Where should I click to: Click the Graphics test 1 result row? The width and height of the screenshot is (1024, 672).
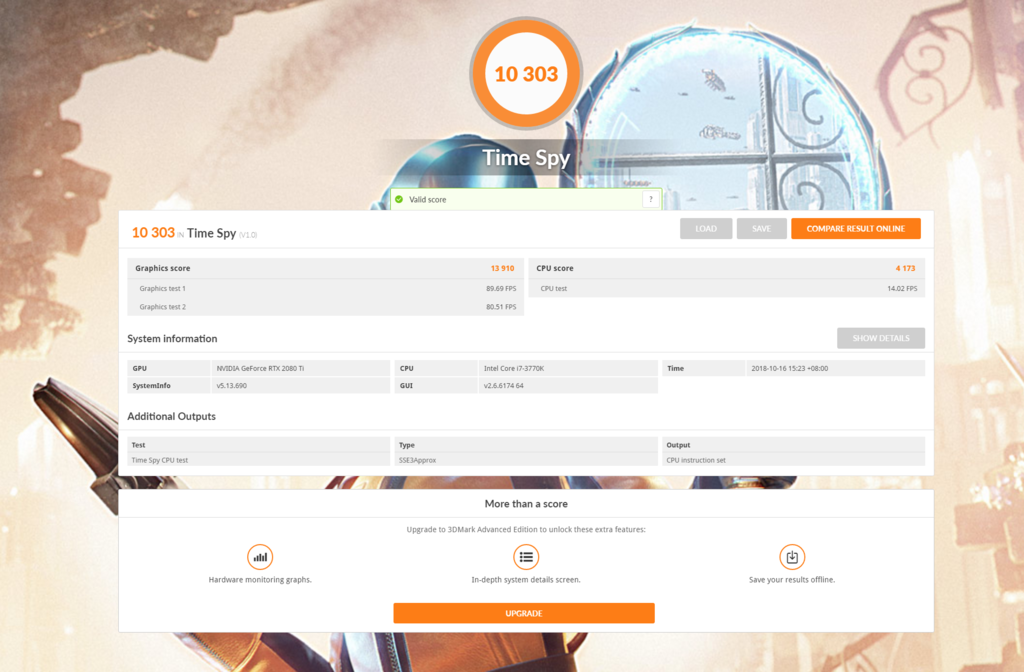click(x=325, y=288)
